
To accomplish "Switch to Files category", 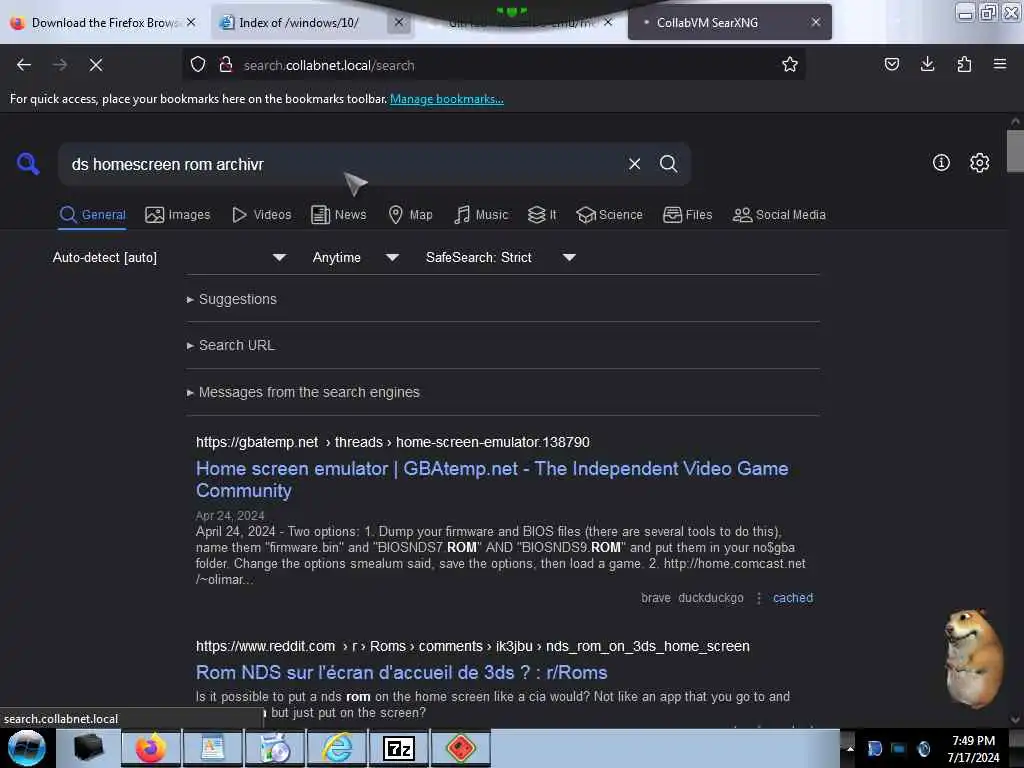I will [x=688, y=215].
